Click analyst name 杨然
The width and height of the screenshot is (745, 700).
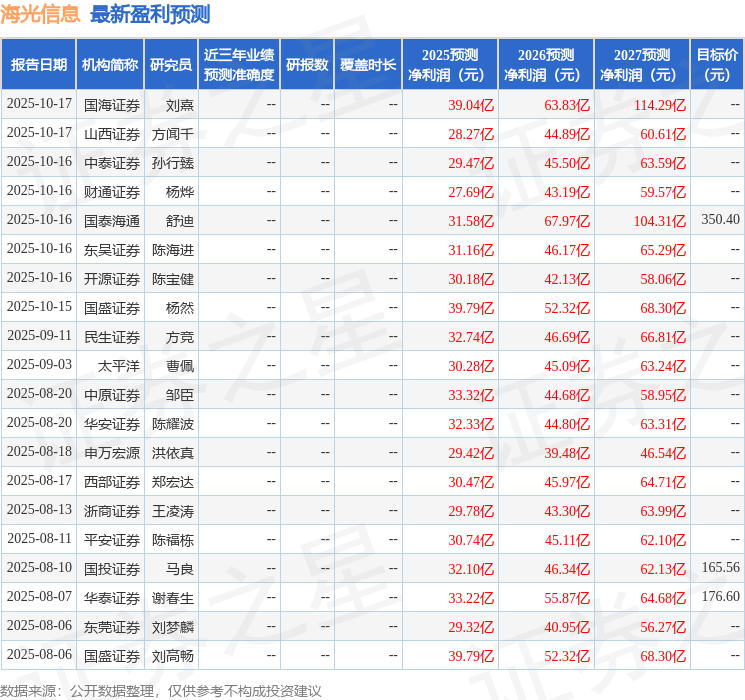(180, 308)
